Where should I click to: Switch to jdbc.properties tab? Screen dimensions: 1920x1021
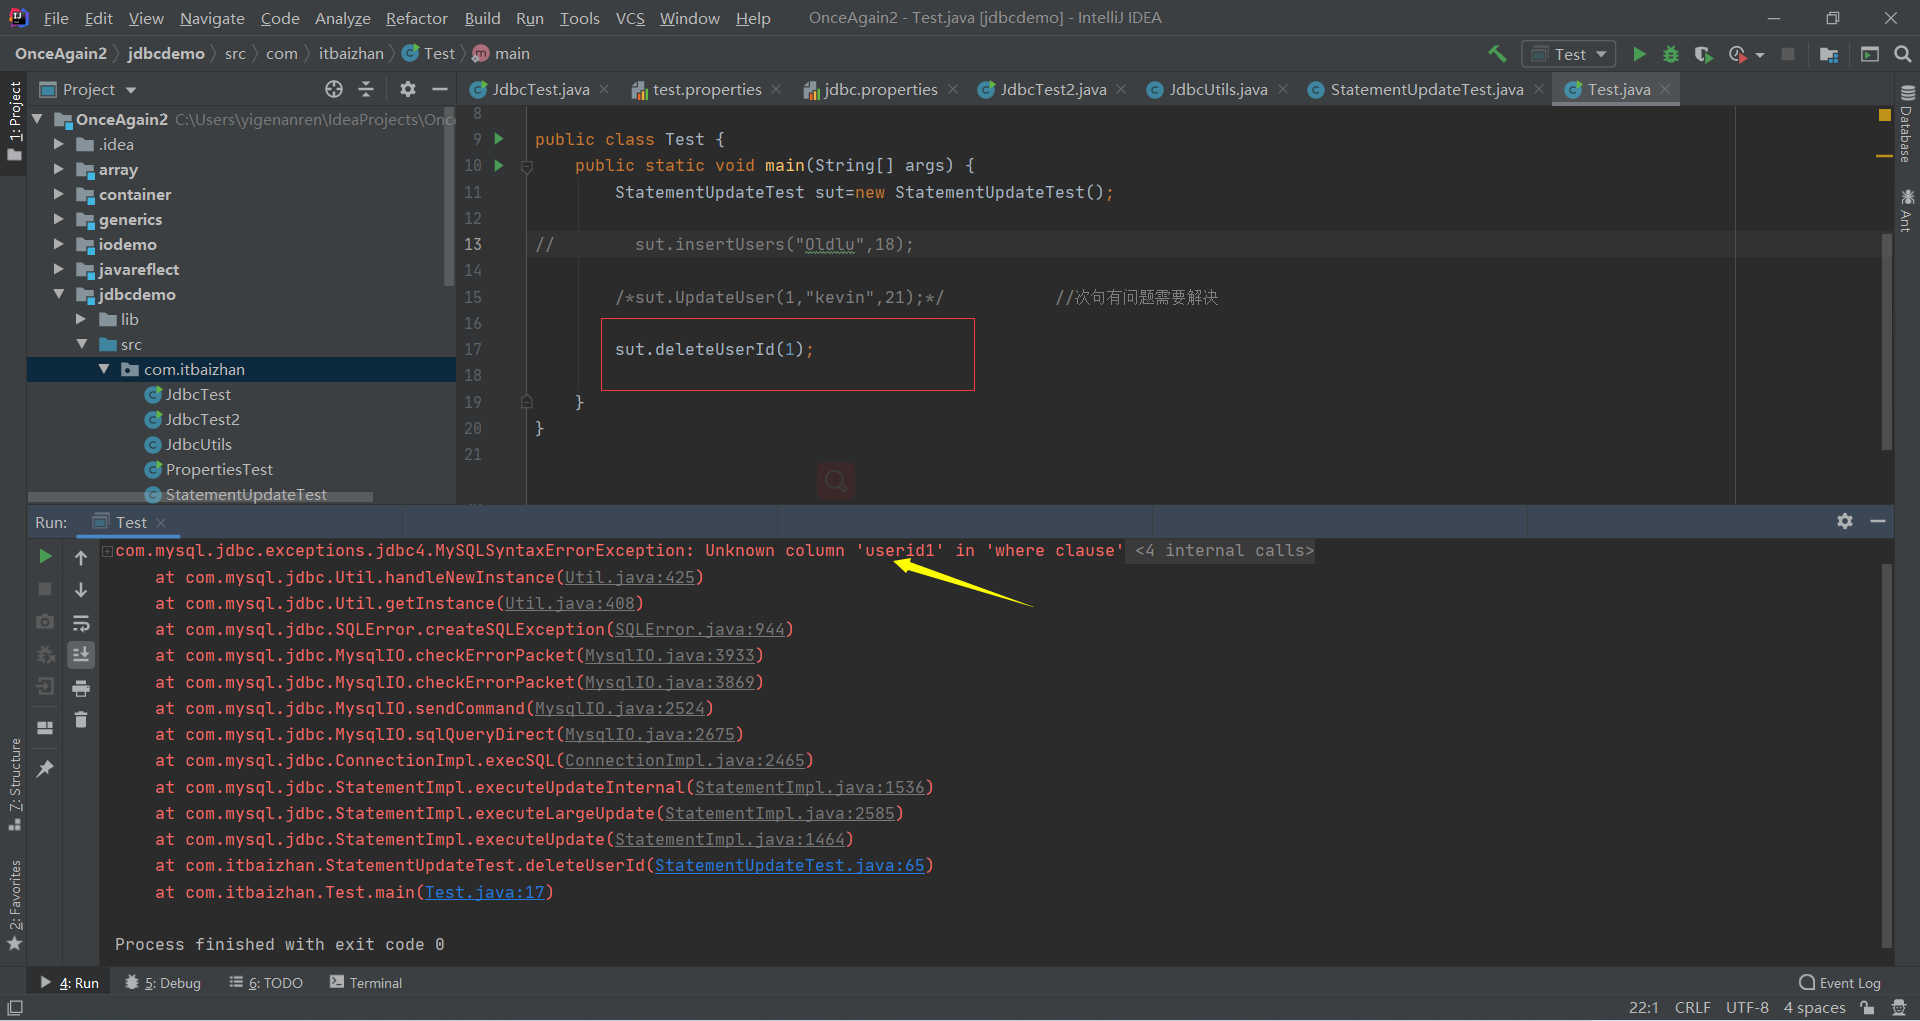coord(881,89)
